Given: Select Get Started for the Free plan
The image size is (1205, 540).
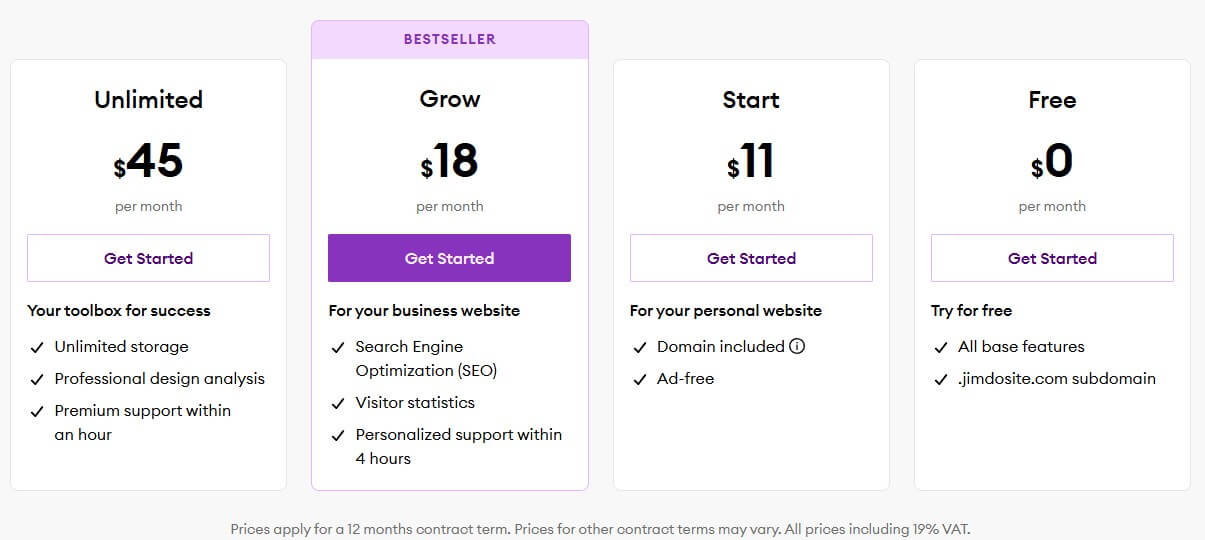Looking at the screenshot, I should point(1052,258).
